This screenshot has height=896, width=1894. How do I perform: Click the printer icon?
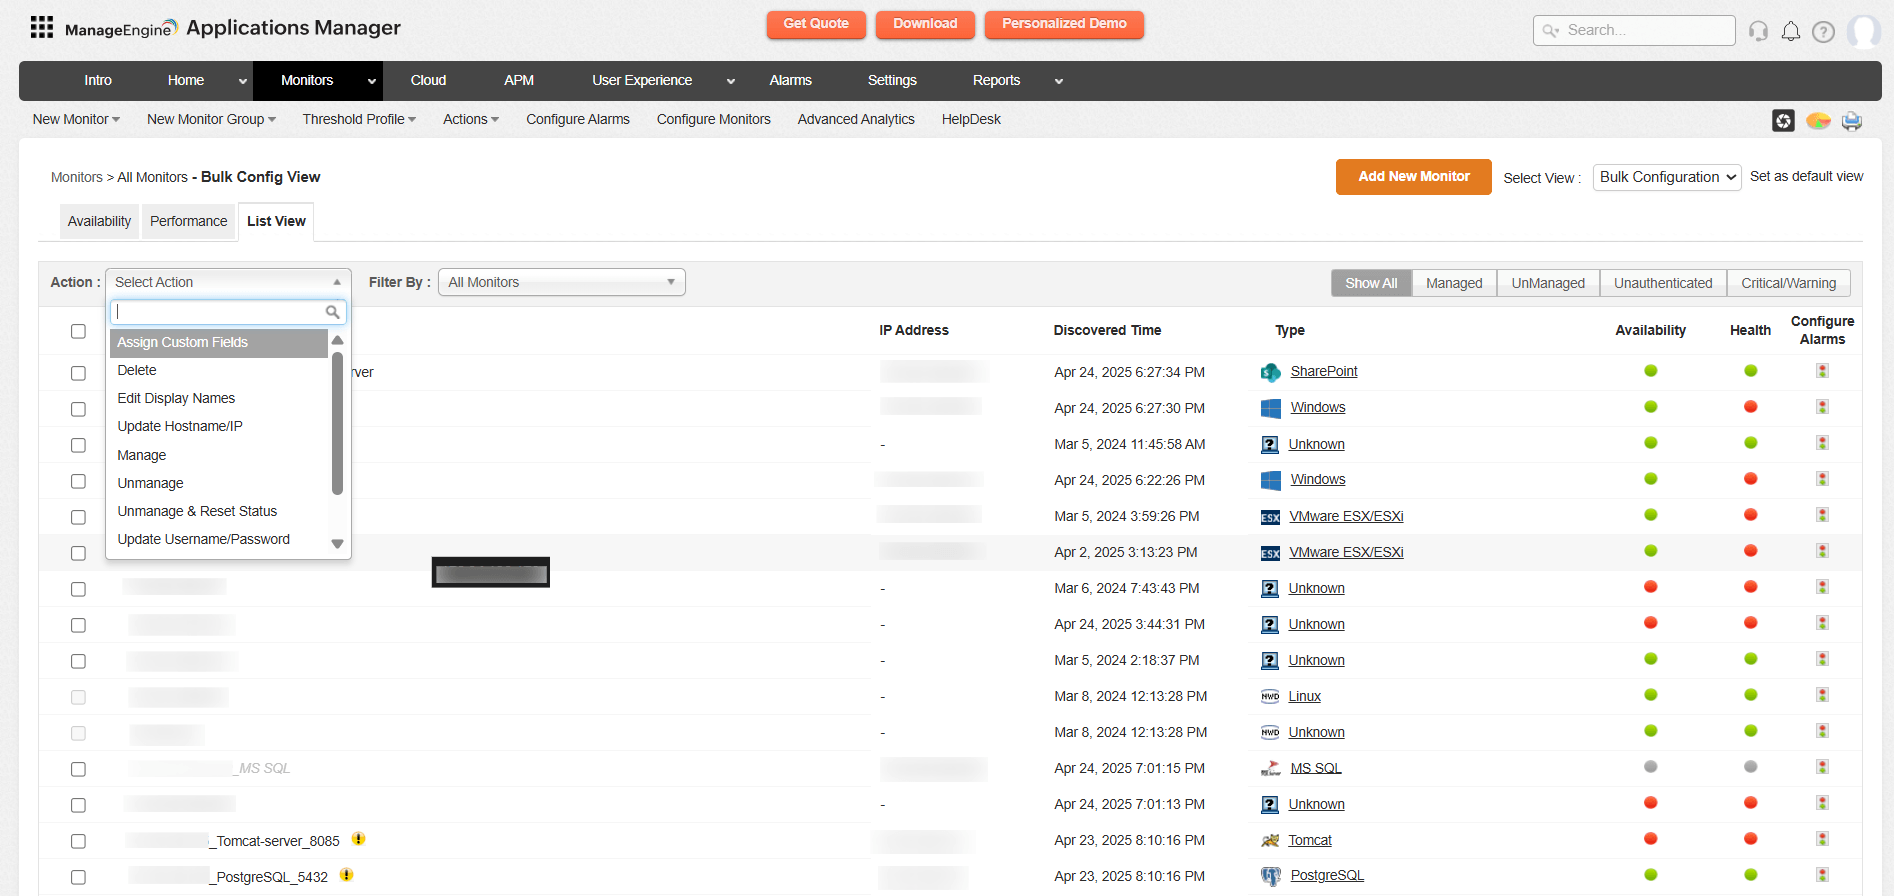tap(1852, 121)
